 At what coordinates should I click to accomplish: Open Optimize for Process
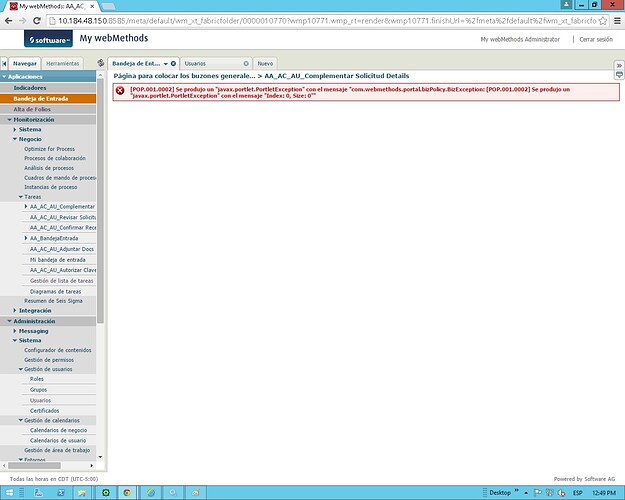(x=49, y=149)
